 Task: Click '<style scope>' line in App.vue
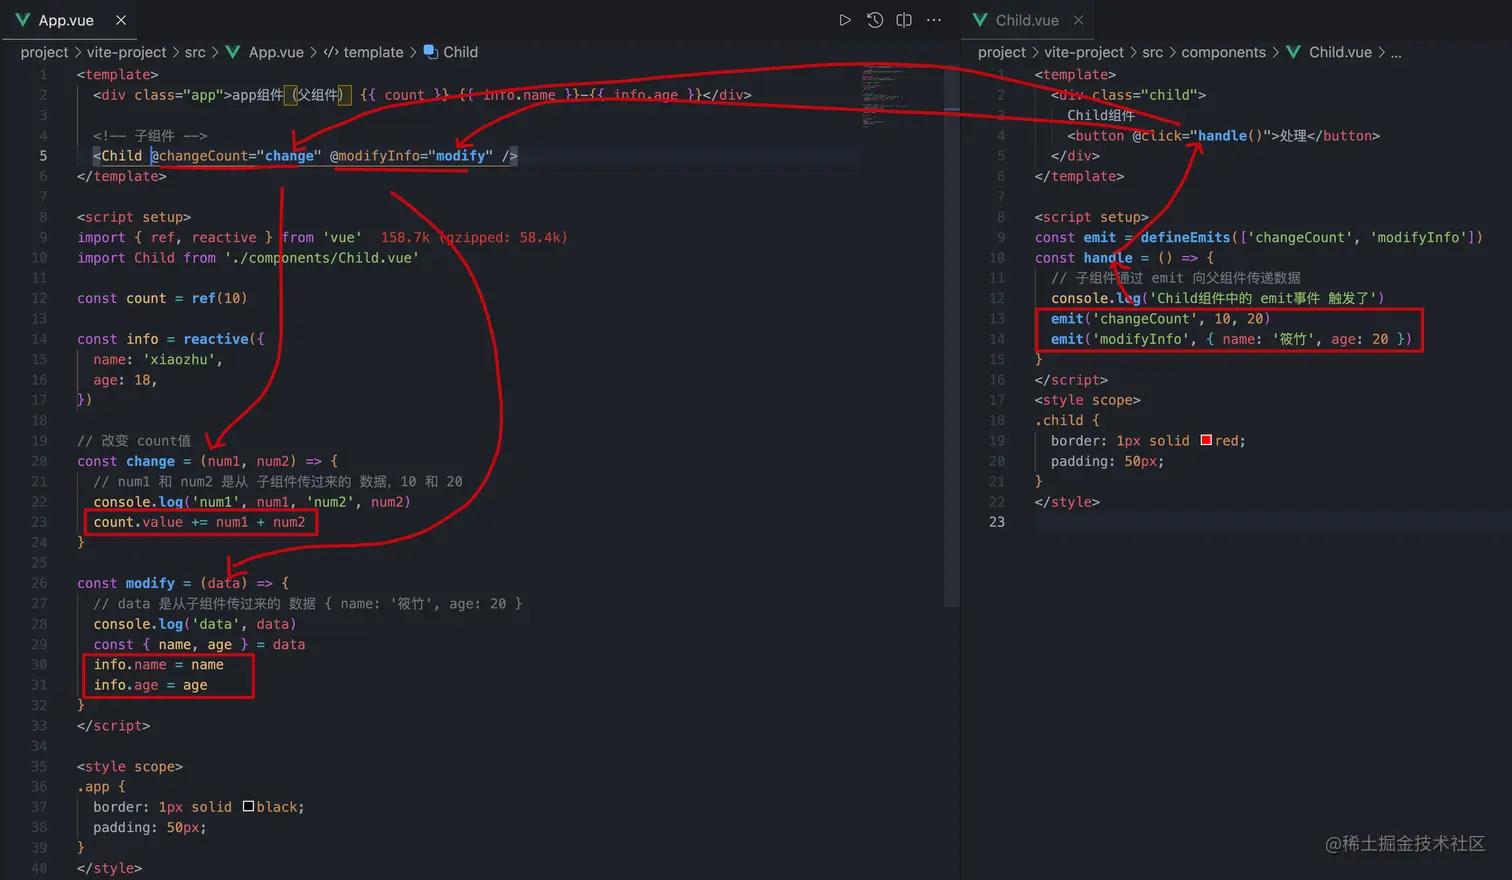(130, 767)
